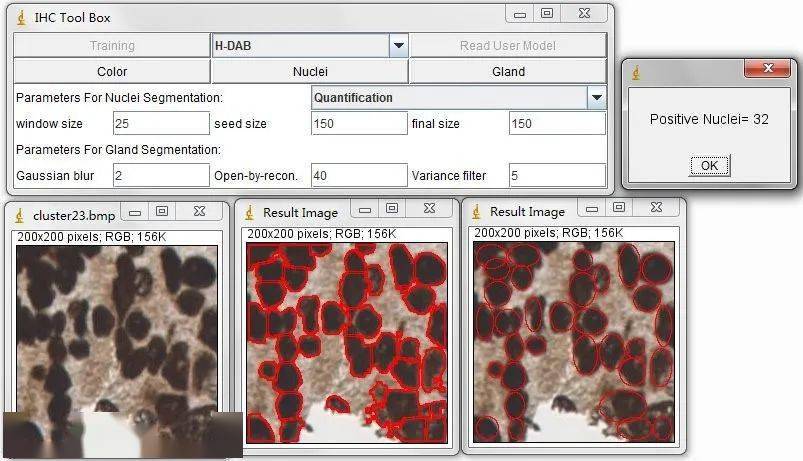
Task: Click the IHC Tool Box microscope title icon
Action: (21, 16)
